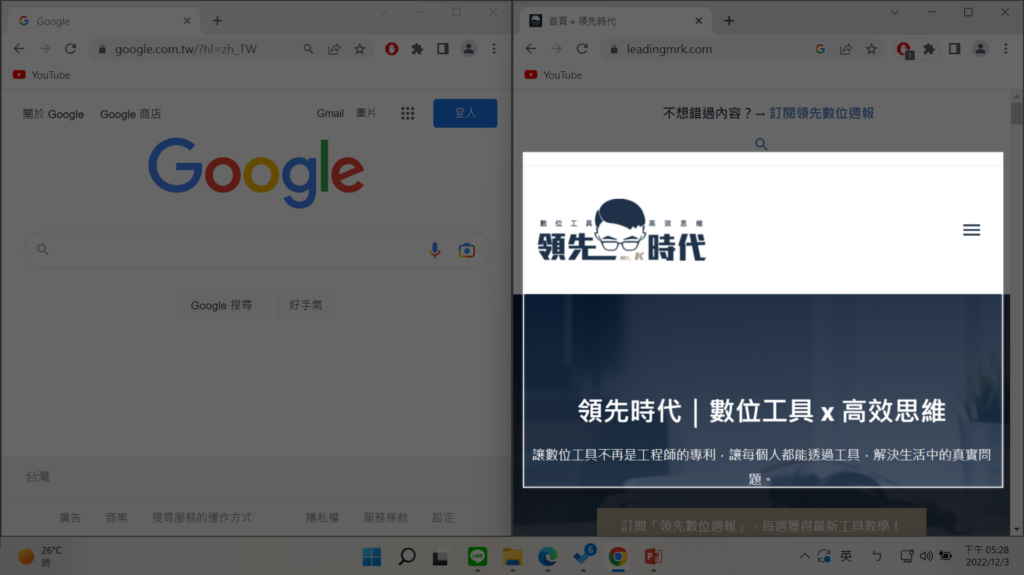Launch Microsoft Edge from the taskbar

547,557
